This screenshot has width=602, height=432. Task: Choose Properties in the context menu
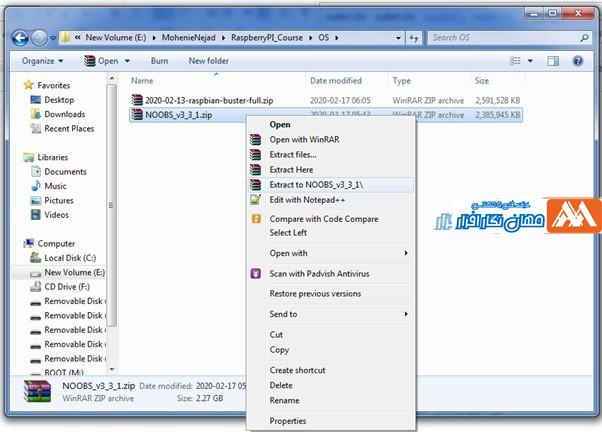coord(288,421)
